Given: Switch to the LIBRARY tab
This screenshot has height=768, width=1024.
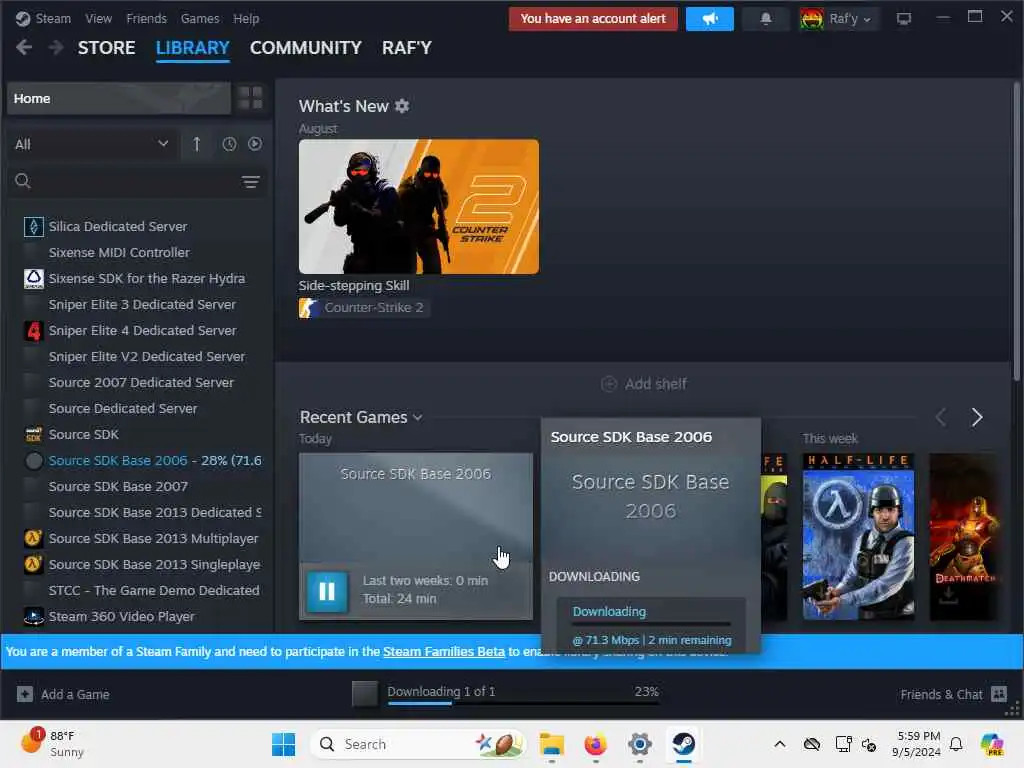Looking at the screenshot, I should point(193,48).
